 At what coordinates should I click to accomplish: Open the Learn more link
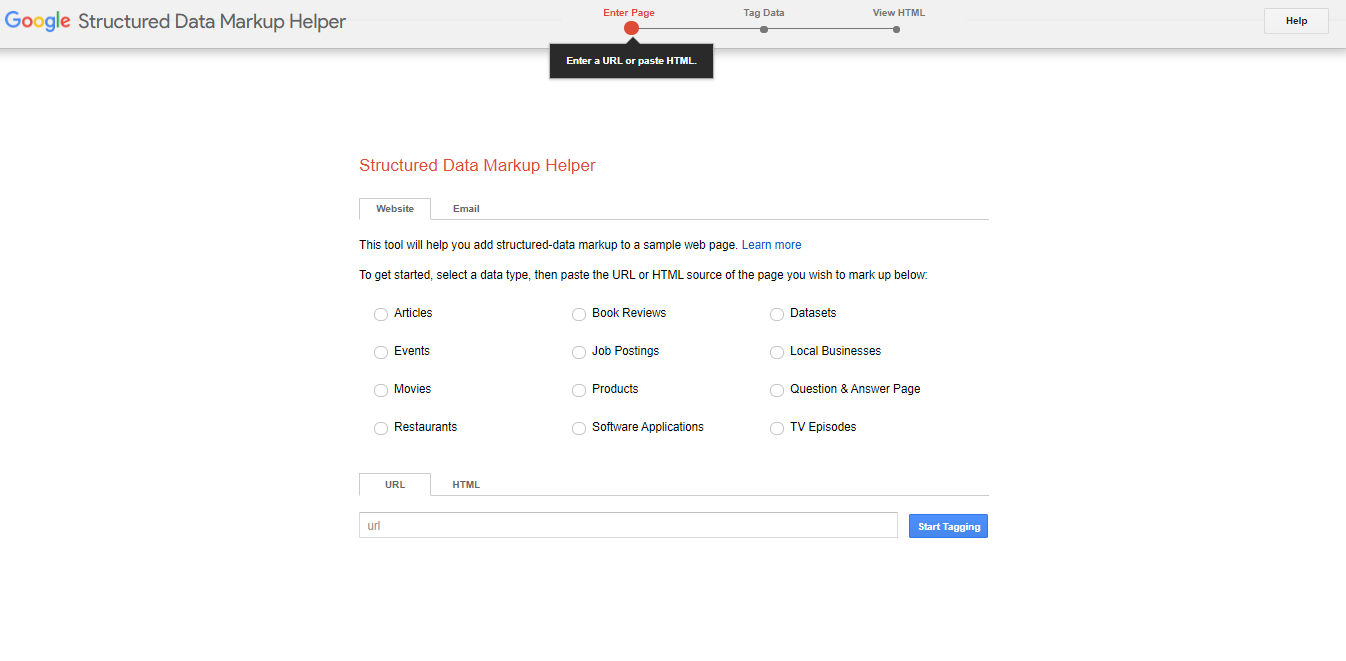771,245
